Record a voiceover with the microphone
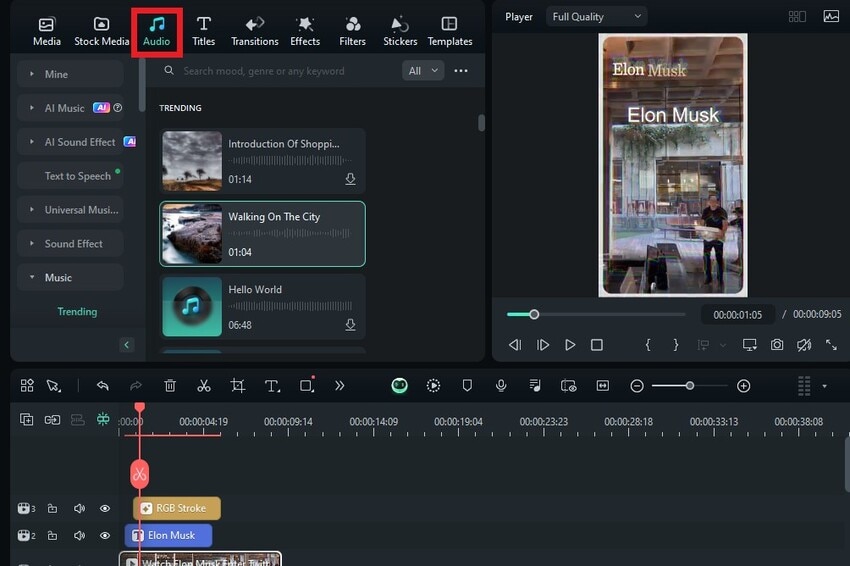This screenshot has height=566, width=850. tap(501, 385)
